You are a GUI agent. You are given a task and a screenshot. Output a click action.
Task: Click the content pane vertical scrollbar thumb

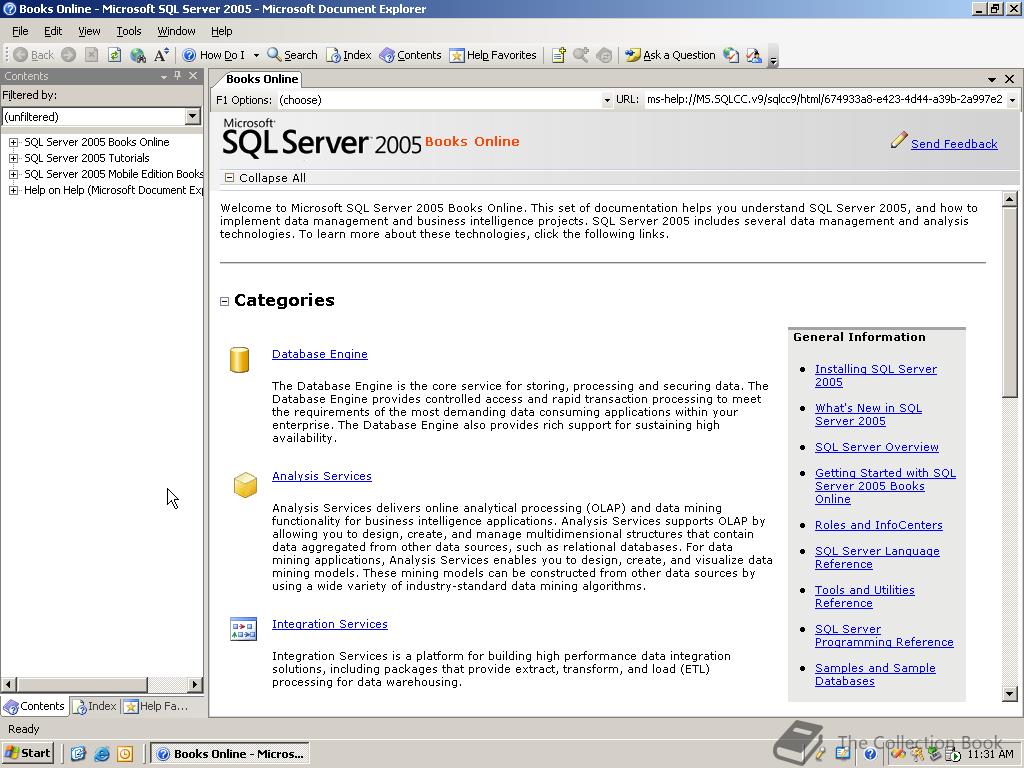(1010, 302)
